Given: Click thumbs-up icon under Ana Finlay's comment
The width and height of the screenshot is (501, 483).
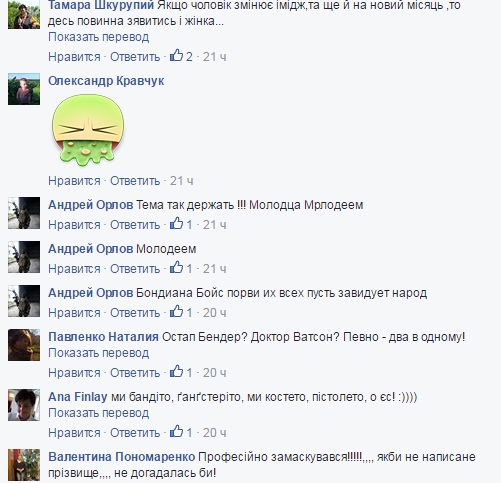Looking at the screenshot, I should 176,432.
